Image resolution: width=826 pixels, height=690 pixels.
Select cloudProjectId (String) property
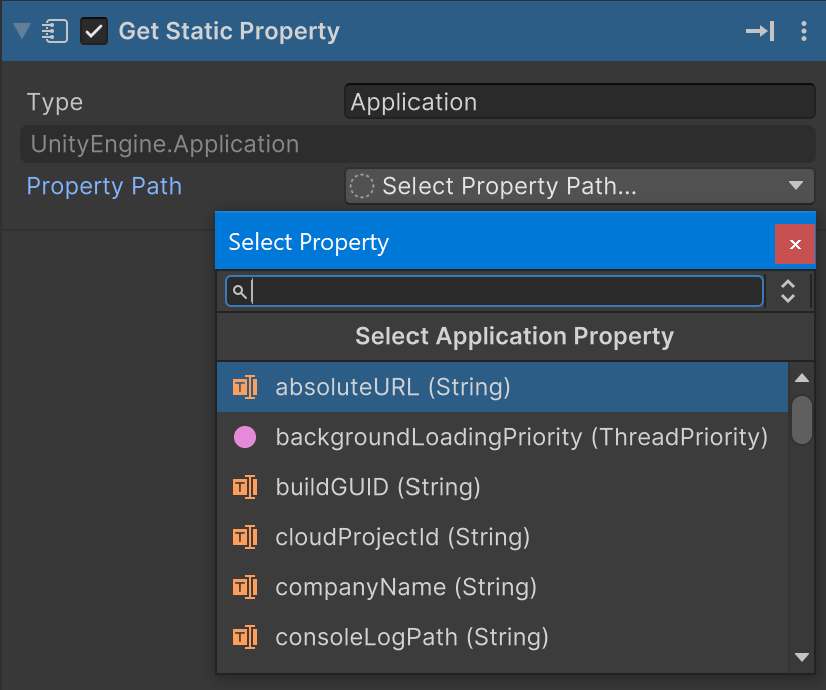[x=502, y=537]
